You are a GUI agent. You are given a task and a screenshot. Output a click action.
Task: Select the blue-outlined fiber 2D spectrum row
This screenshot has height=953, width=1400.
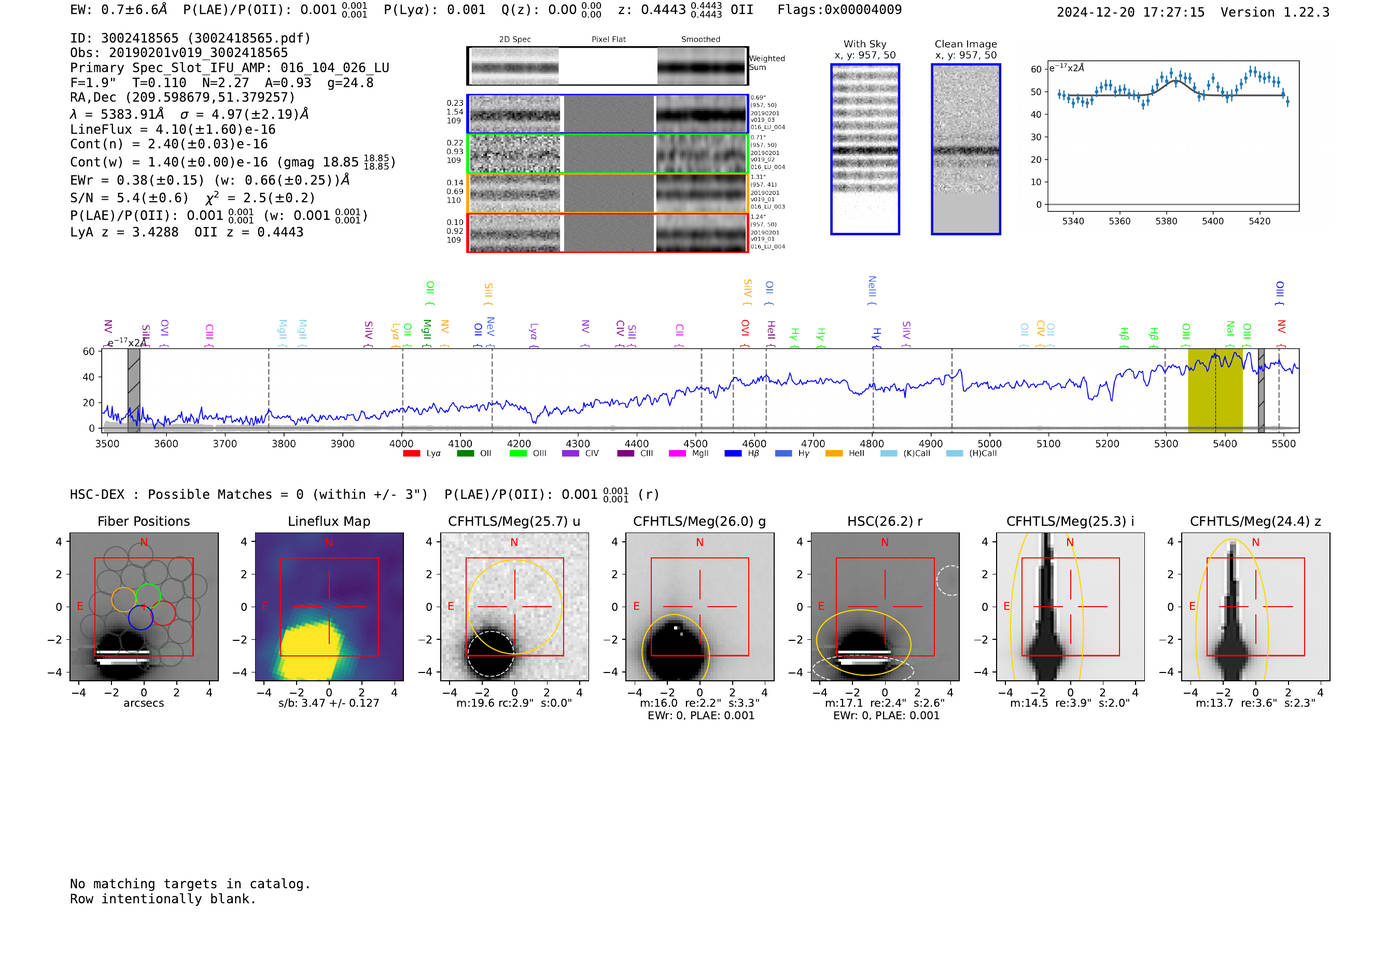click(x=608, y=114)
